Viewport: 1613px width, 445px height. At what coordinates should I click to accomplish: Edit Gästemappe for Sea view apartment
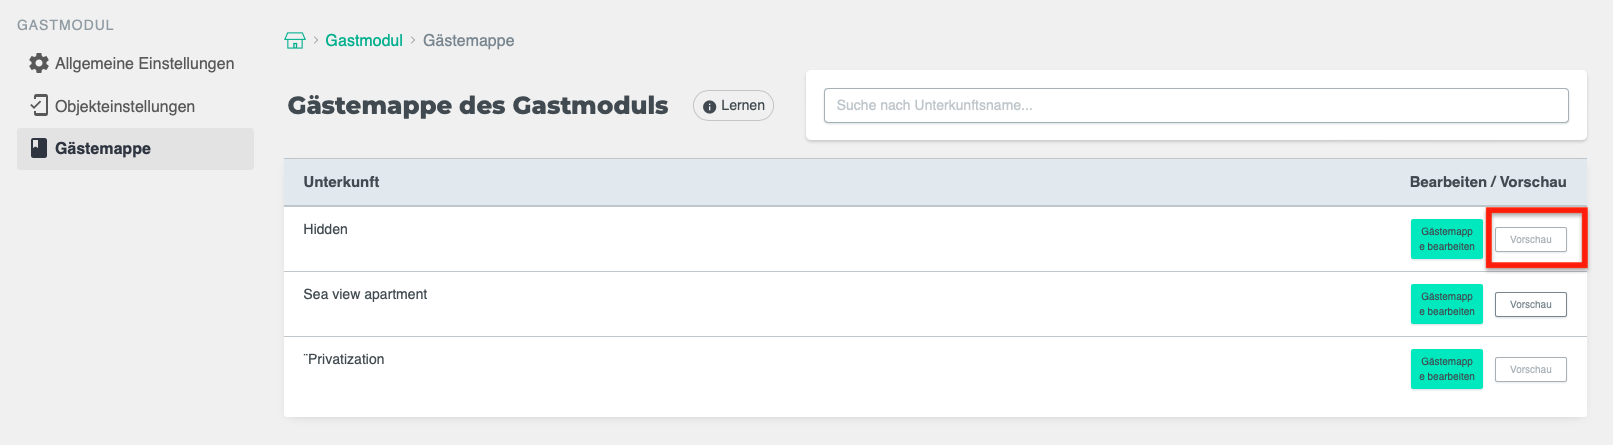coord(1446,304)
